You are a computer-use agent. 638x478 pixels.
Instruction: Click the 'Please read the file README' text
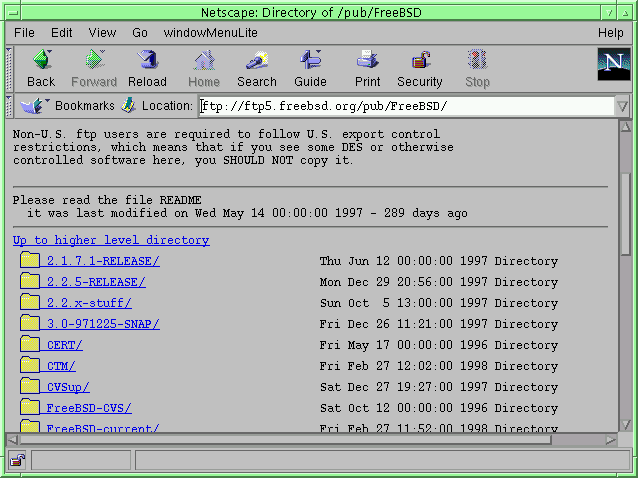[x=107, y=200]
